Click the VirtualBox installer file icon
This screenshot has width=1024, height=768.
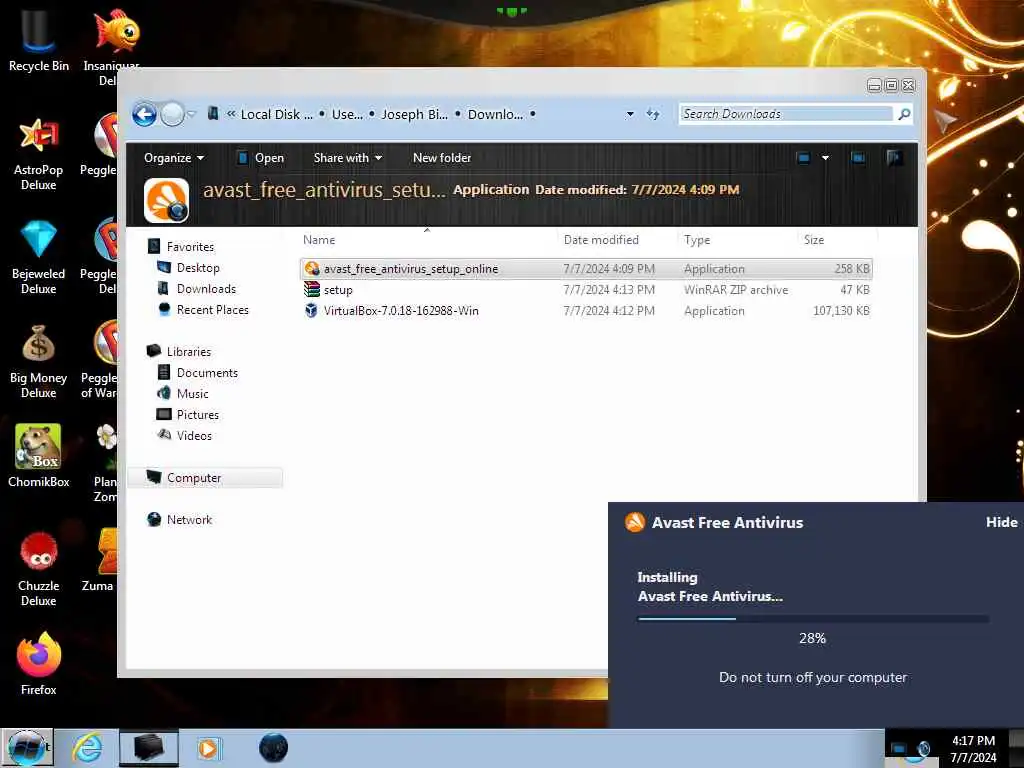(312, 310)
